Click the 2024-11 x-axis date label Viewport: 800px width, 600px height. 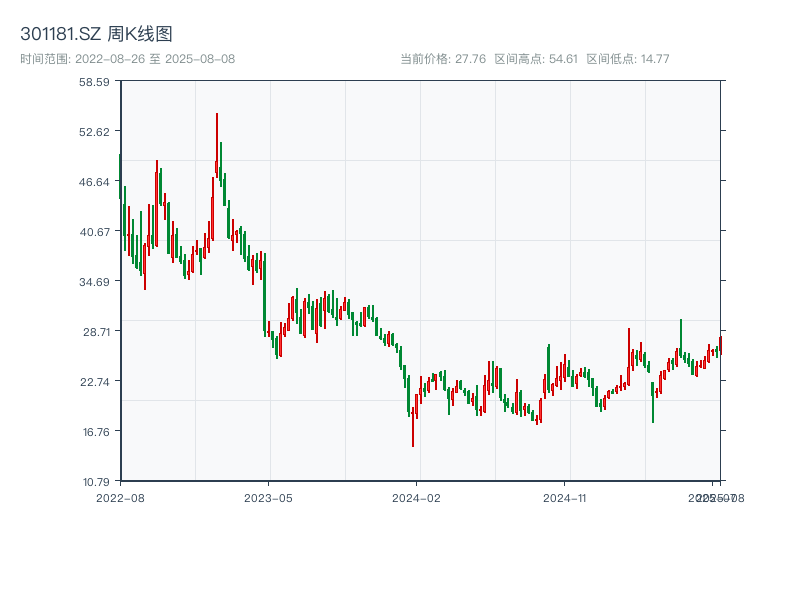[566, 497]
